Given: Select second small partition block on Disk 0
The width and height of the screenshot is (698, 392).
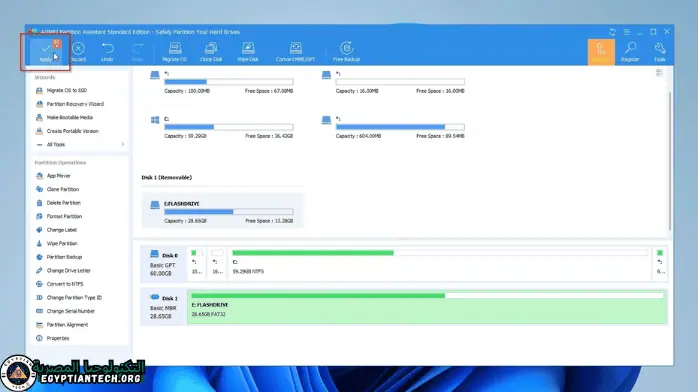Looking at the screenshot, I should [x=217, y=263].
